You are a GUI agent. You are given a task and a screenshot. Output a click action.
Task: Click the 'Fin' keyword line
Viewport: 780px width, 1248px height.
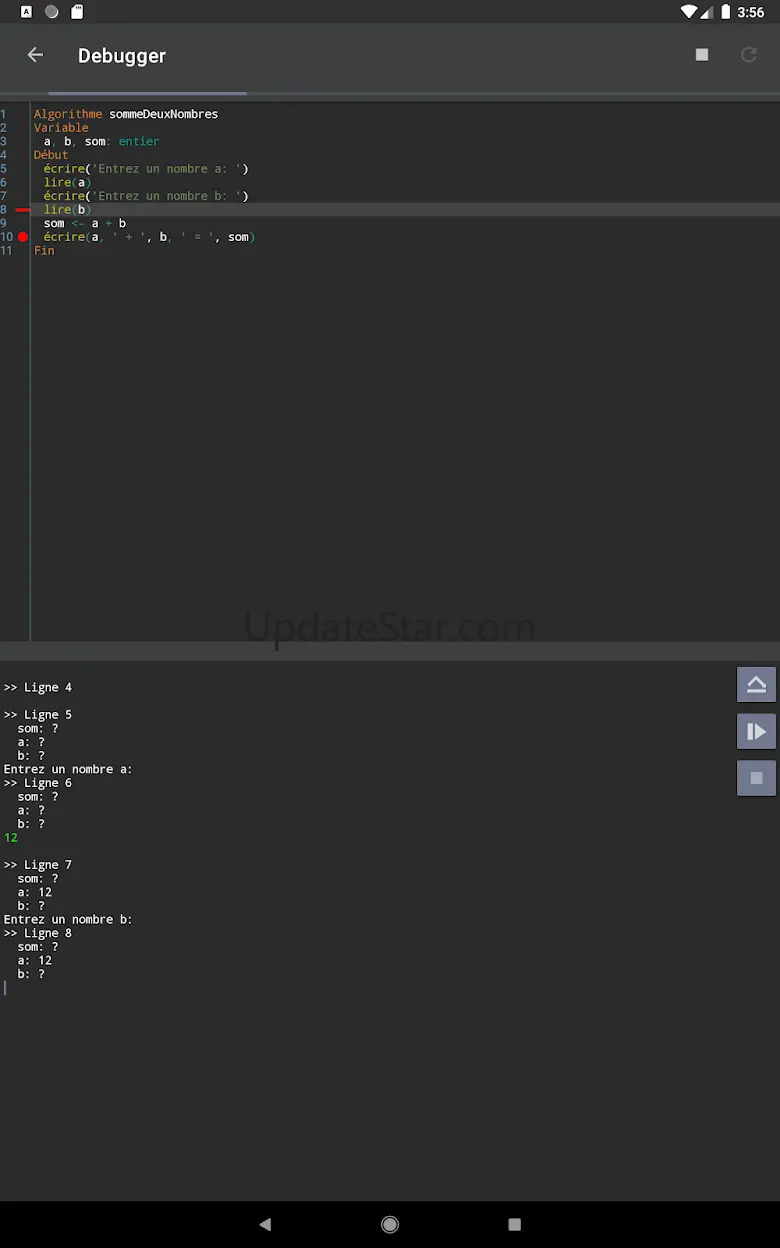(x=44, y=251)
